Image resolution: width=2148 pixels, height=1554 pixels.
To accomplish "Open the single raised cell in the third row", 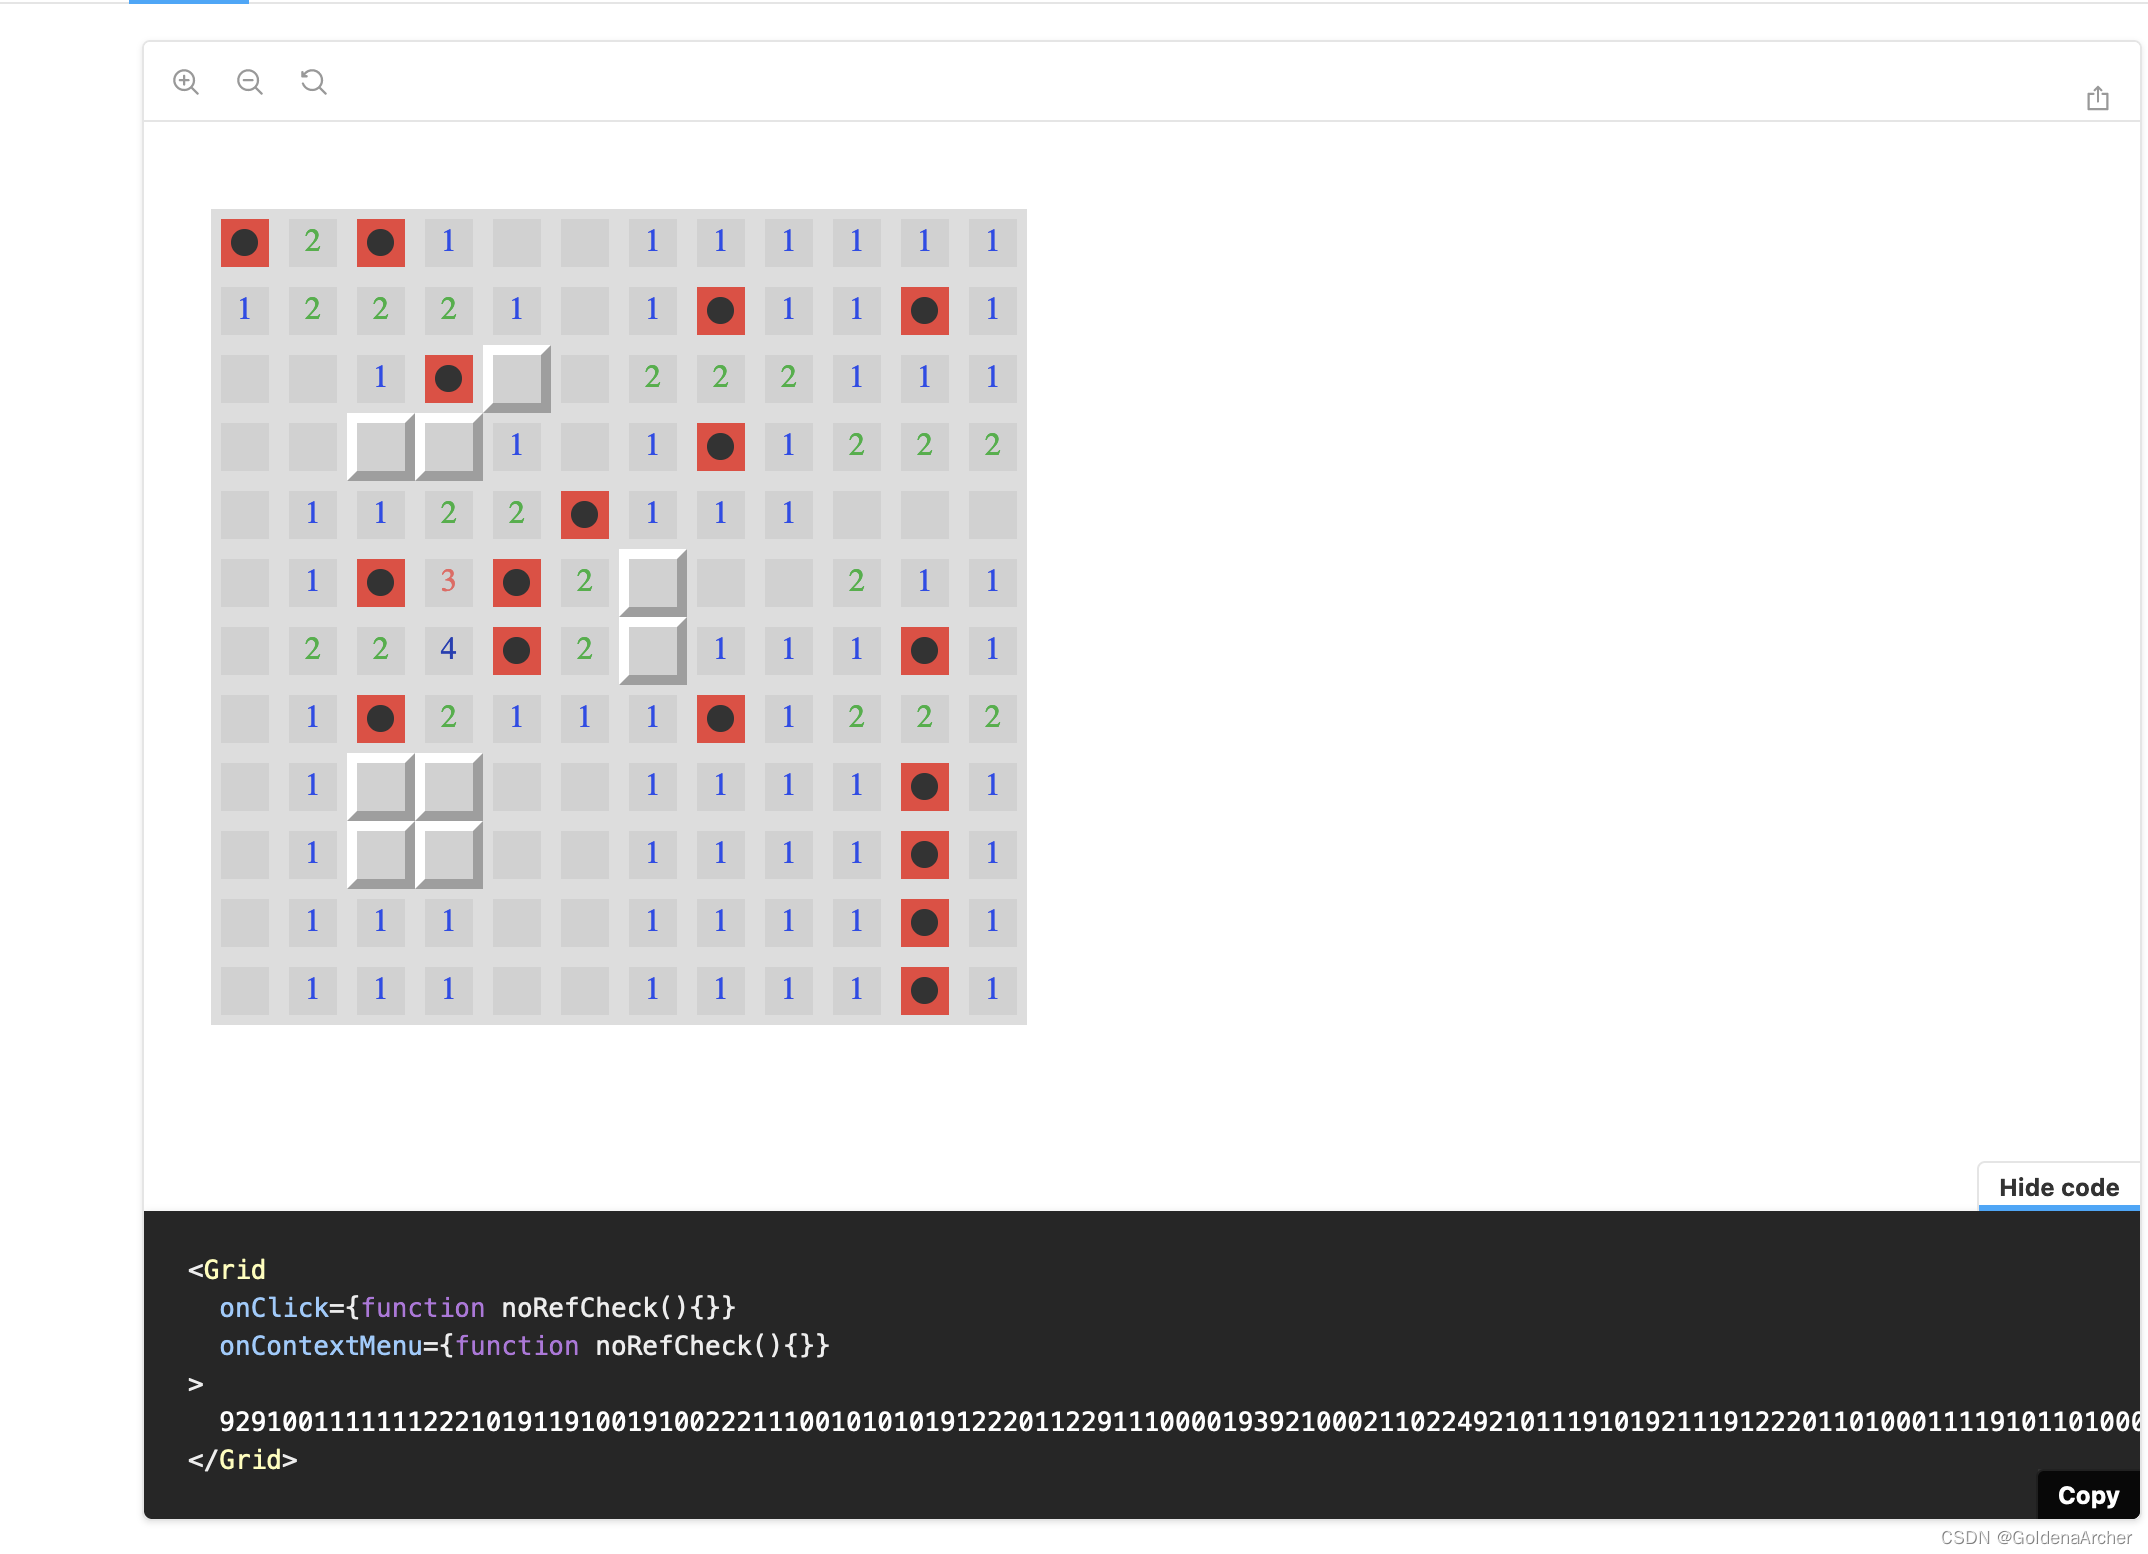I will click(517, 379).
